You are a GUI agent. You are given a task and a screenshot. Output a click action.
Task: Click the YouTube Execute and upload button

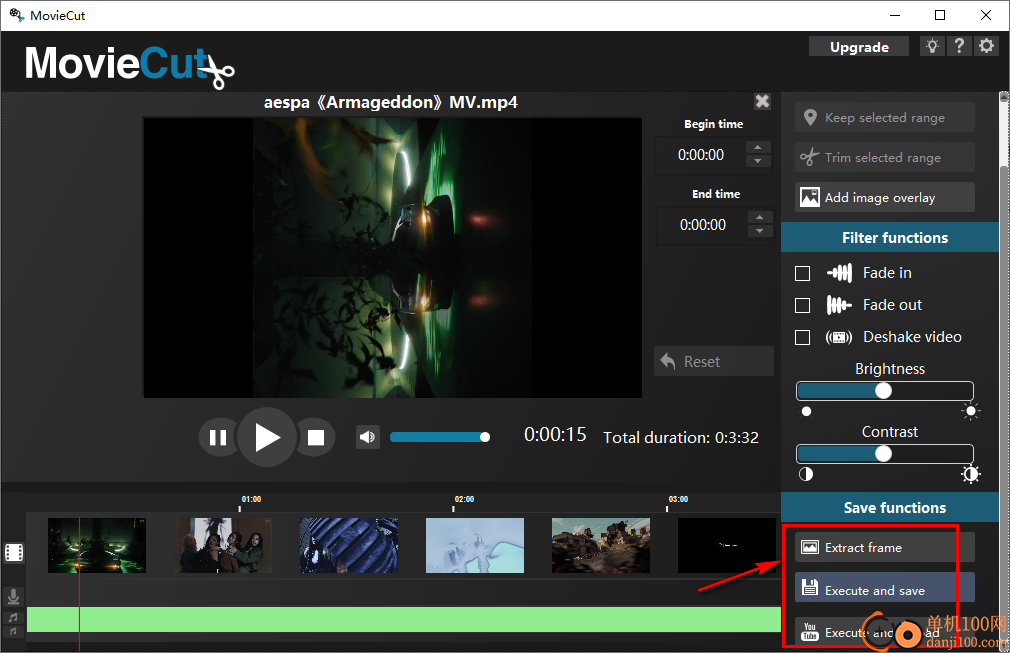coord(884,632)
